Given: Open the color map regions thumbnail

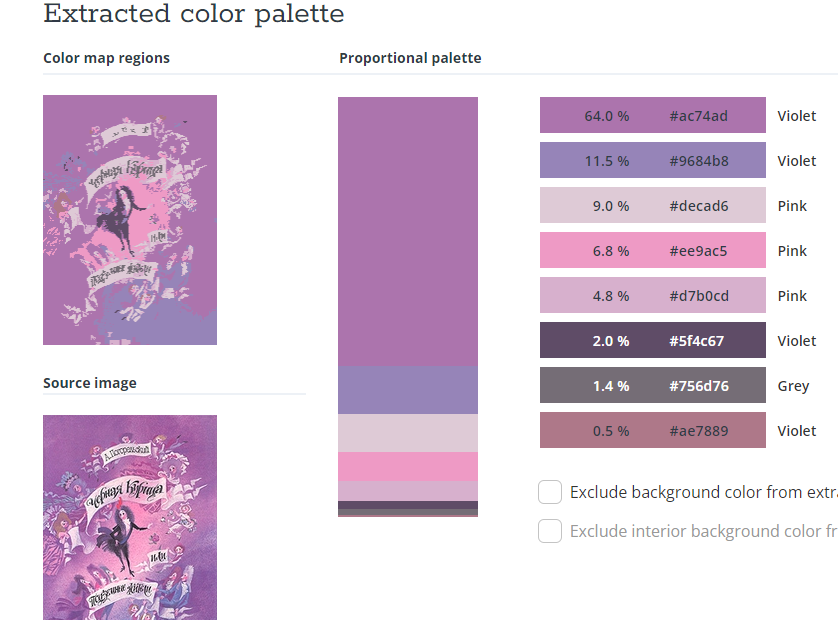Looking at the screenshot, I should tap(130, 220).
